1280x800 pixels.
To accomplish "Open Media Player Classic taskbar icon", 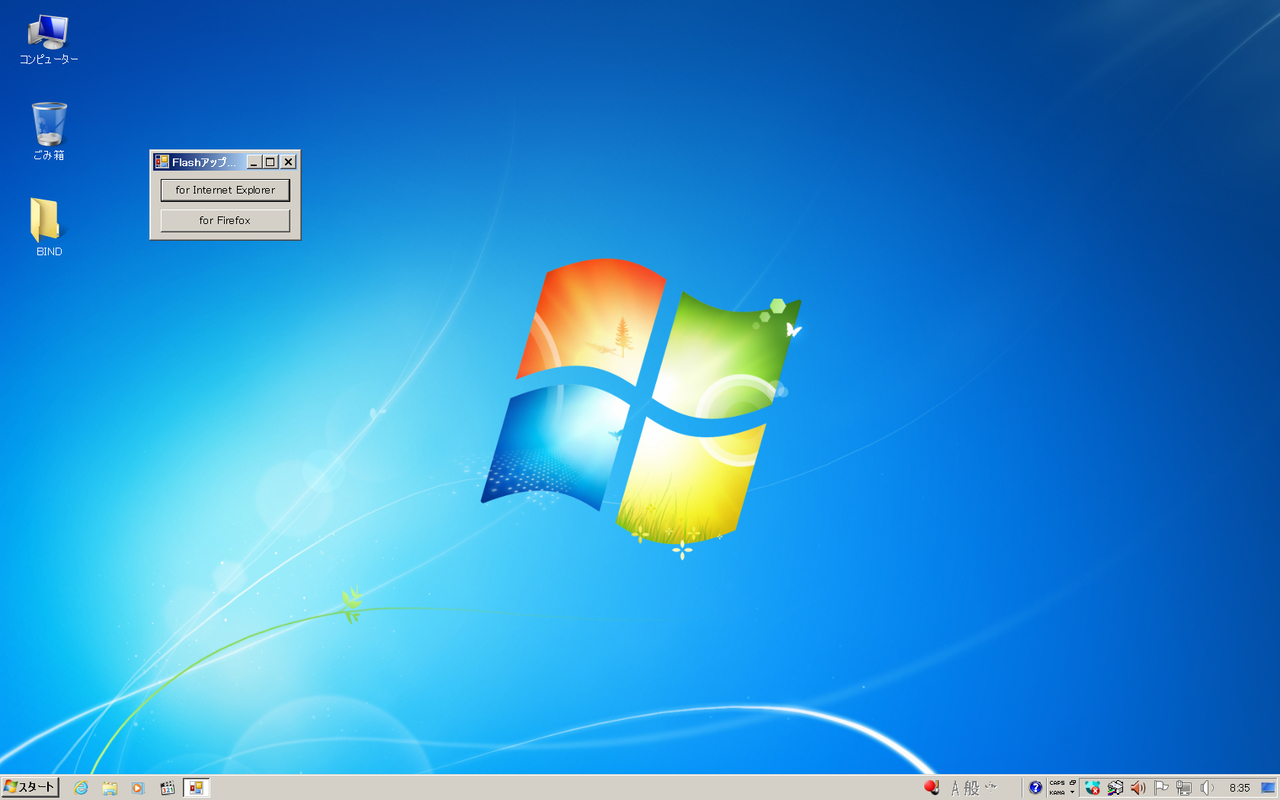I will (x=167, y=788).
